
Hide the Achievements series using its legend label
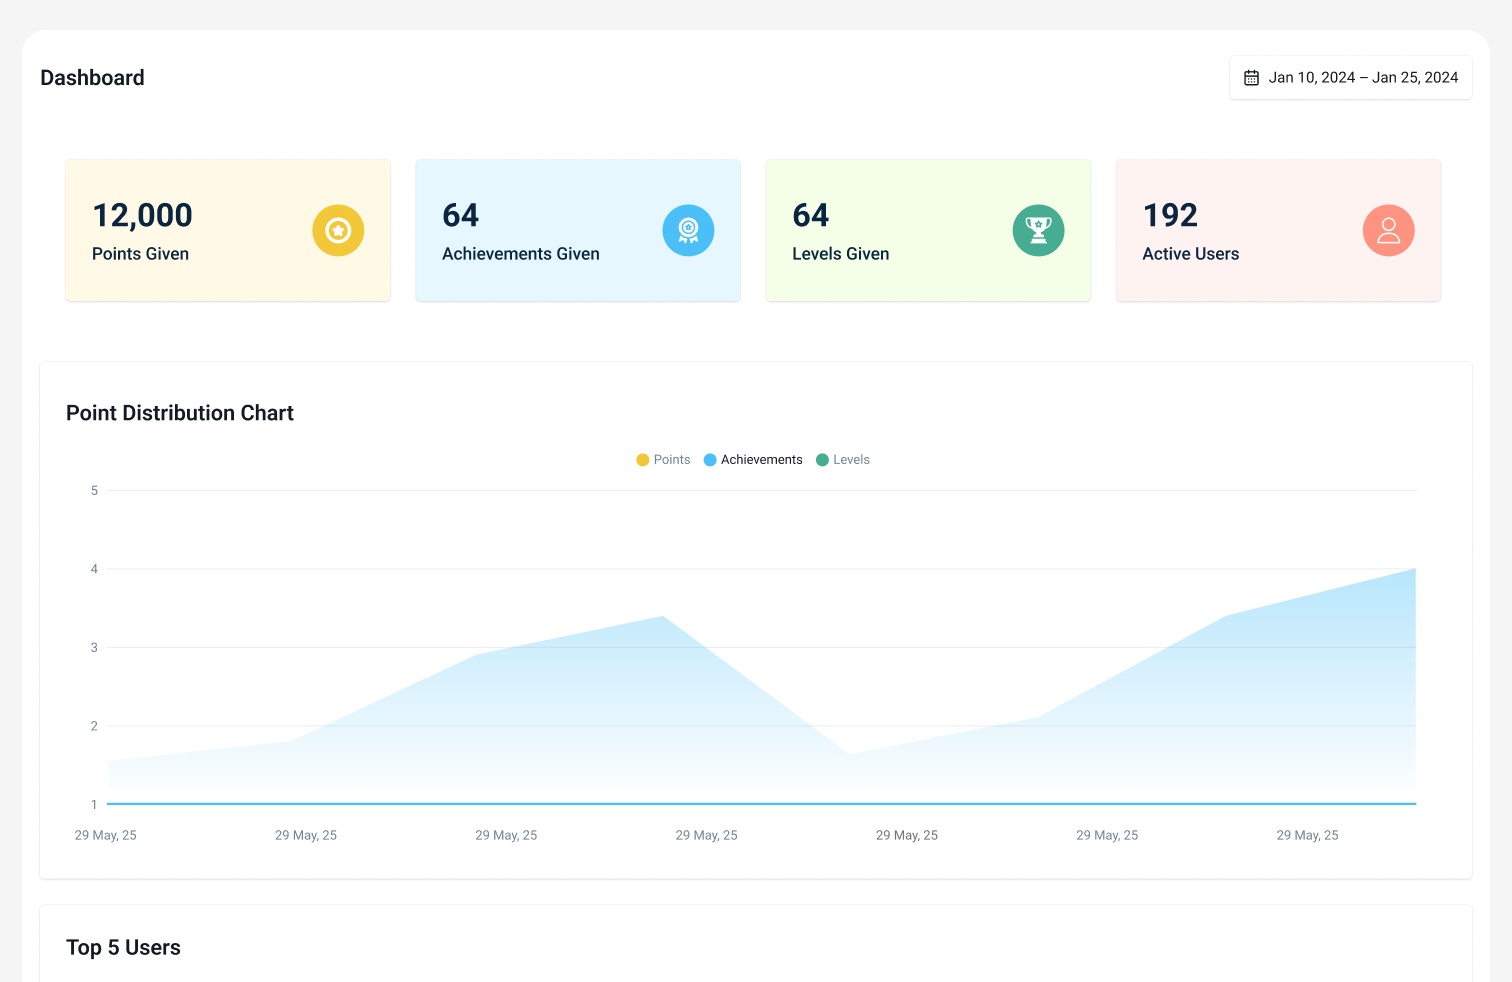[761, 459]
